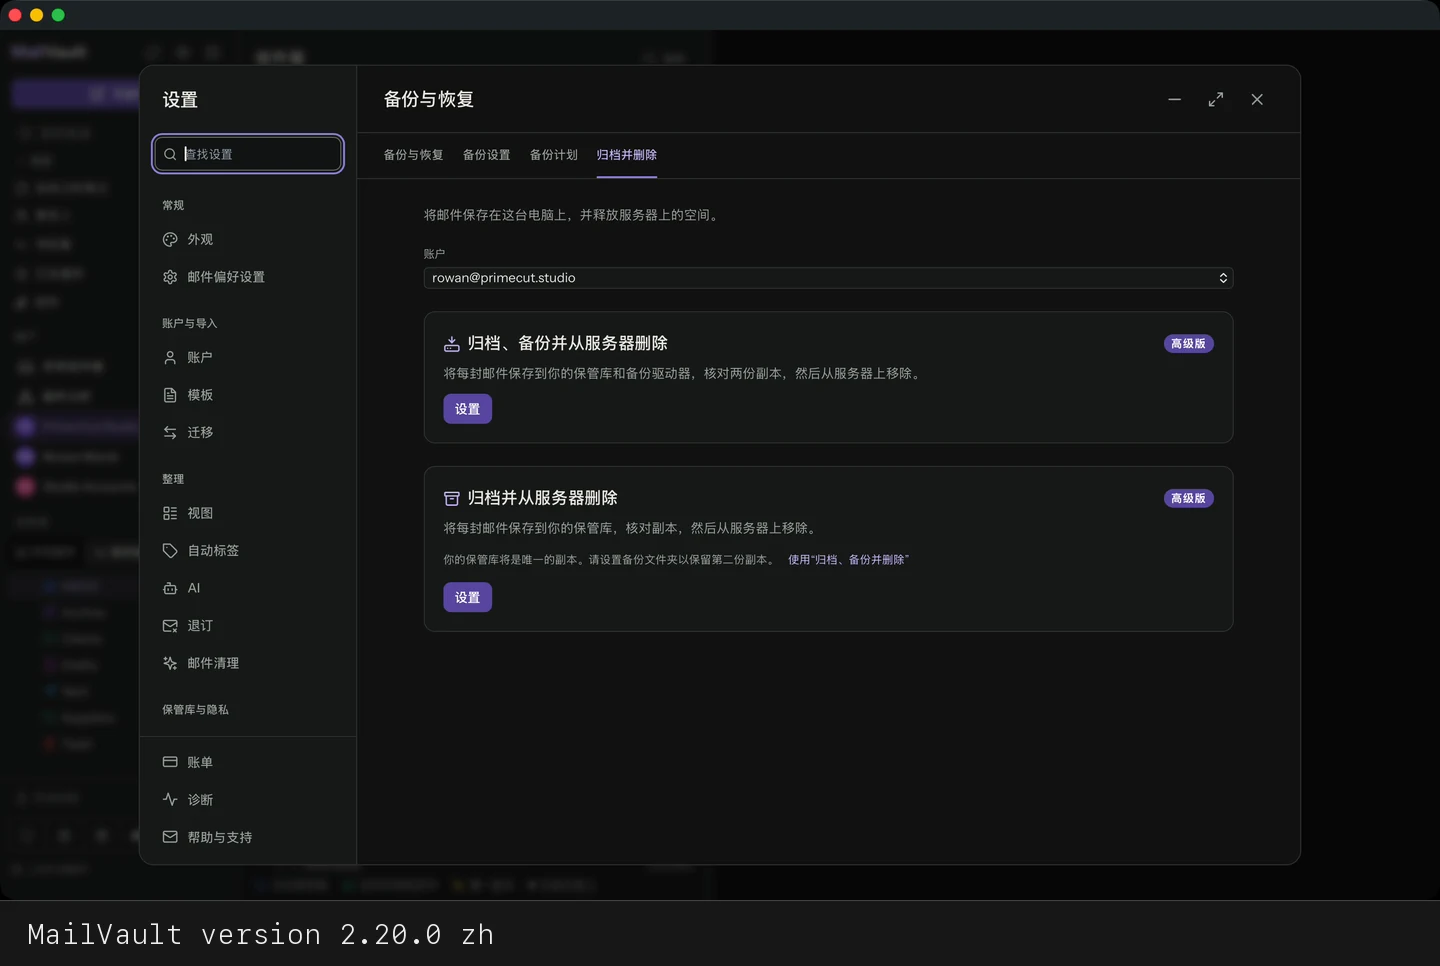Viewport: 1440px width, 966px height.
Task: Focus the 查找设置 search field
Action: [x=248, y=154]
